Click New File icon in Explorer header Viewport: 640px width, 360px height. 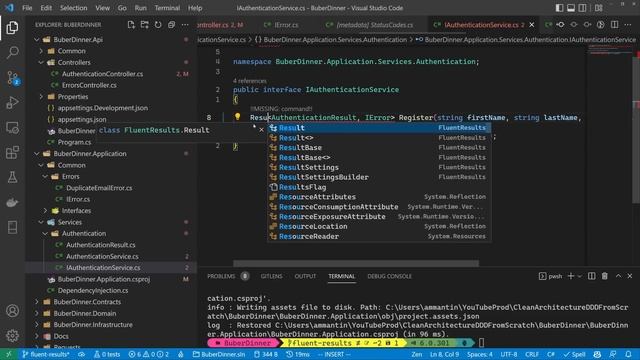coord(131,24)
